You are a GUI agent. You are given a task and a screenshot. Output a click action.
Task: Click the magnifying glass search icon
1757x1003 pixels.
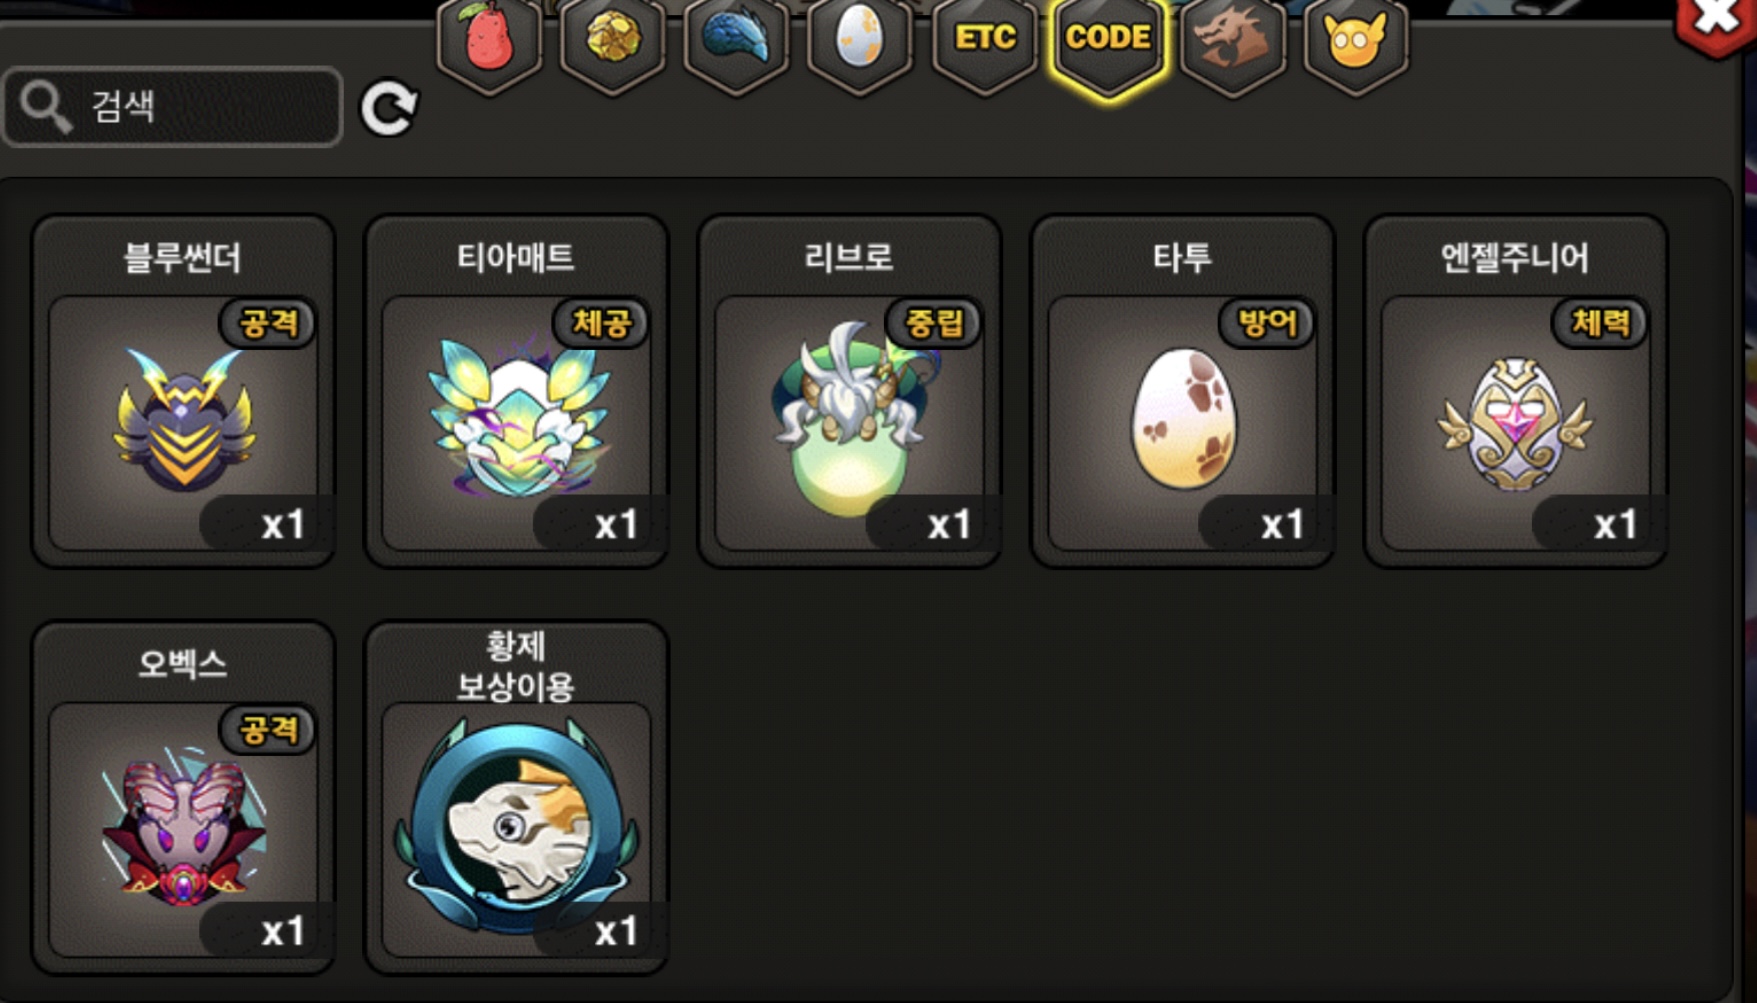pyautogui.click(x=46, y=106)
